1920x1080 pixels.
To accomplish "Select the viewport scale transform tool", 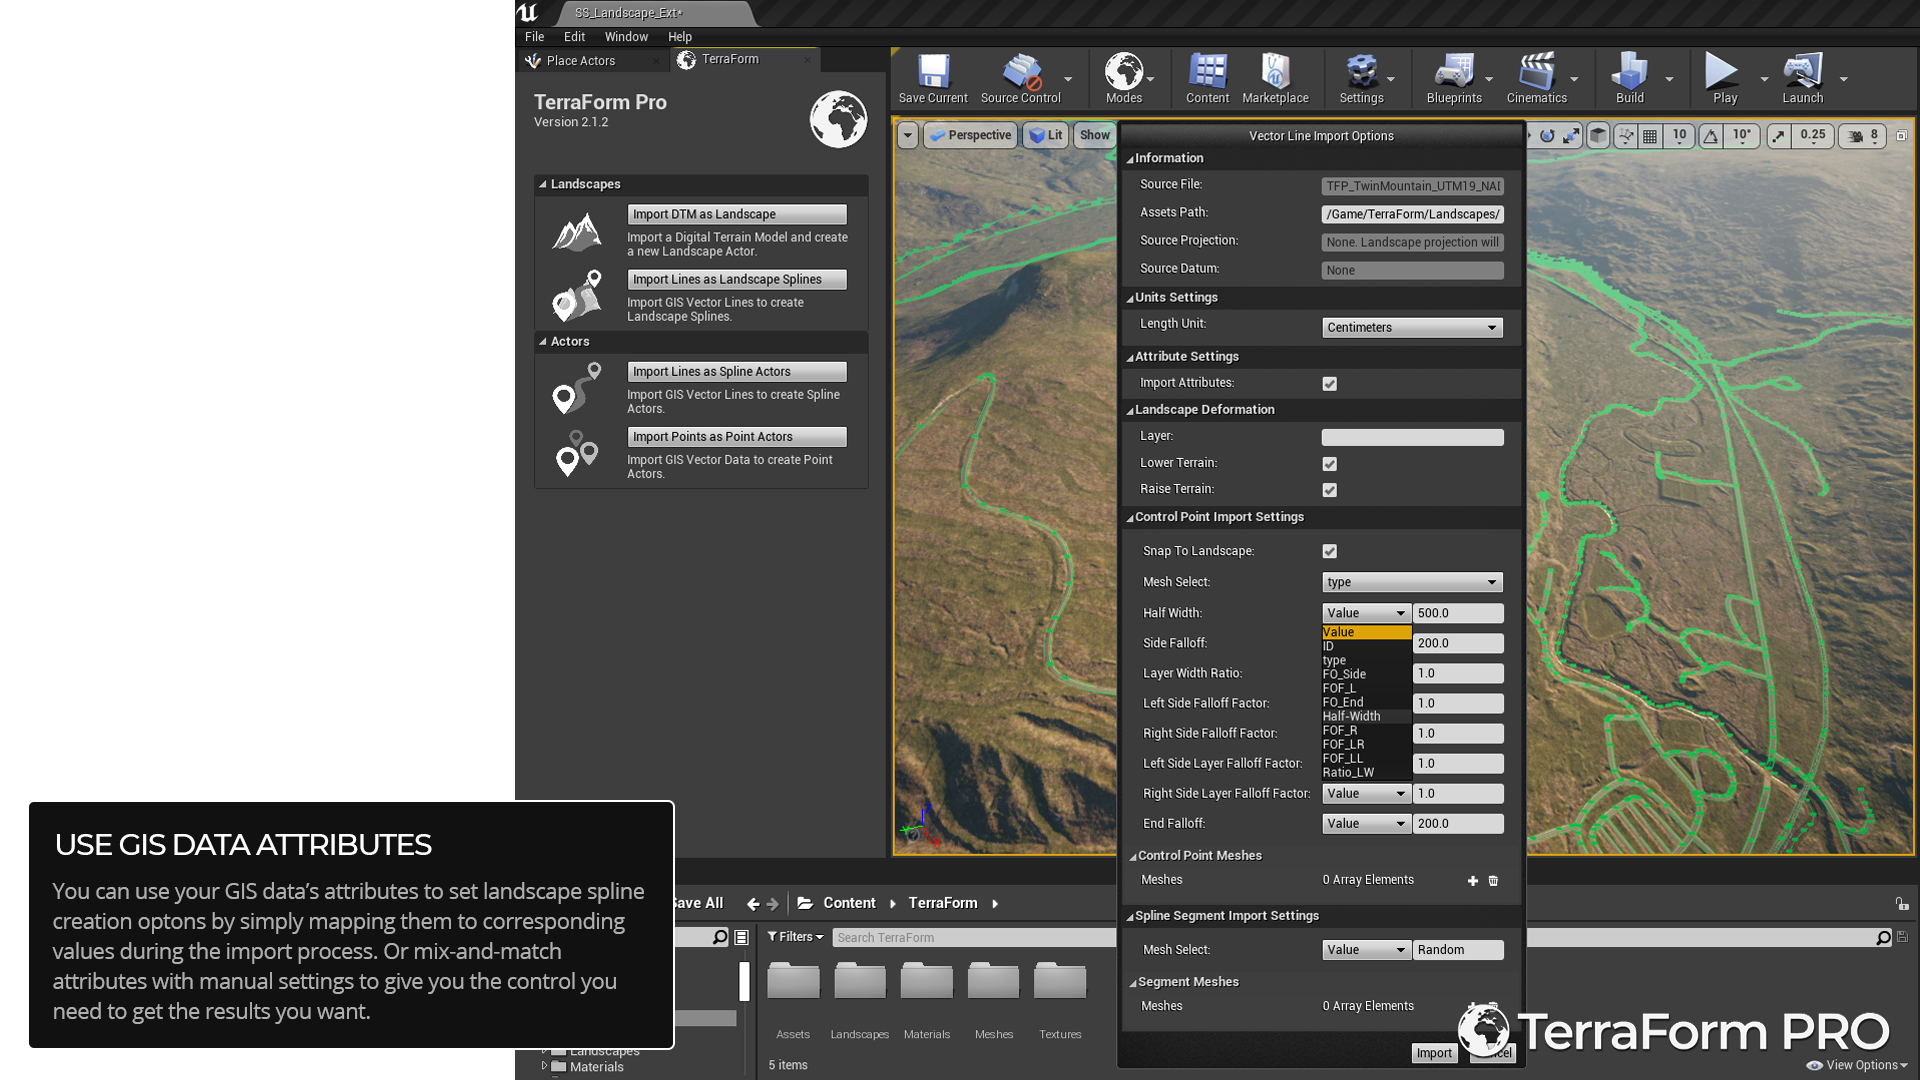I will [1571, 136].
